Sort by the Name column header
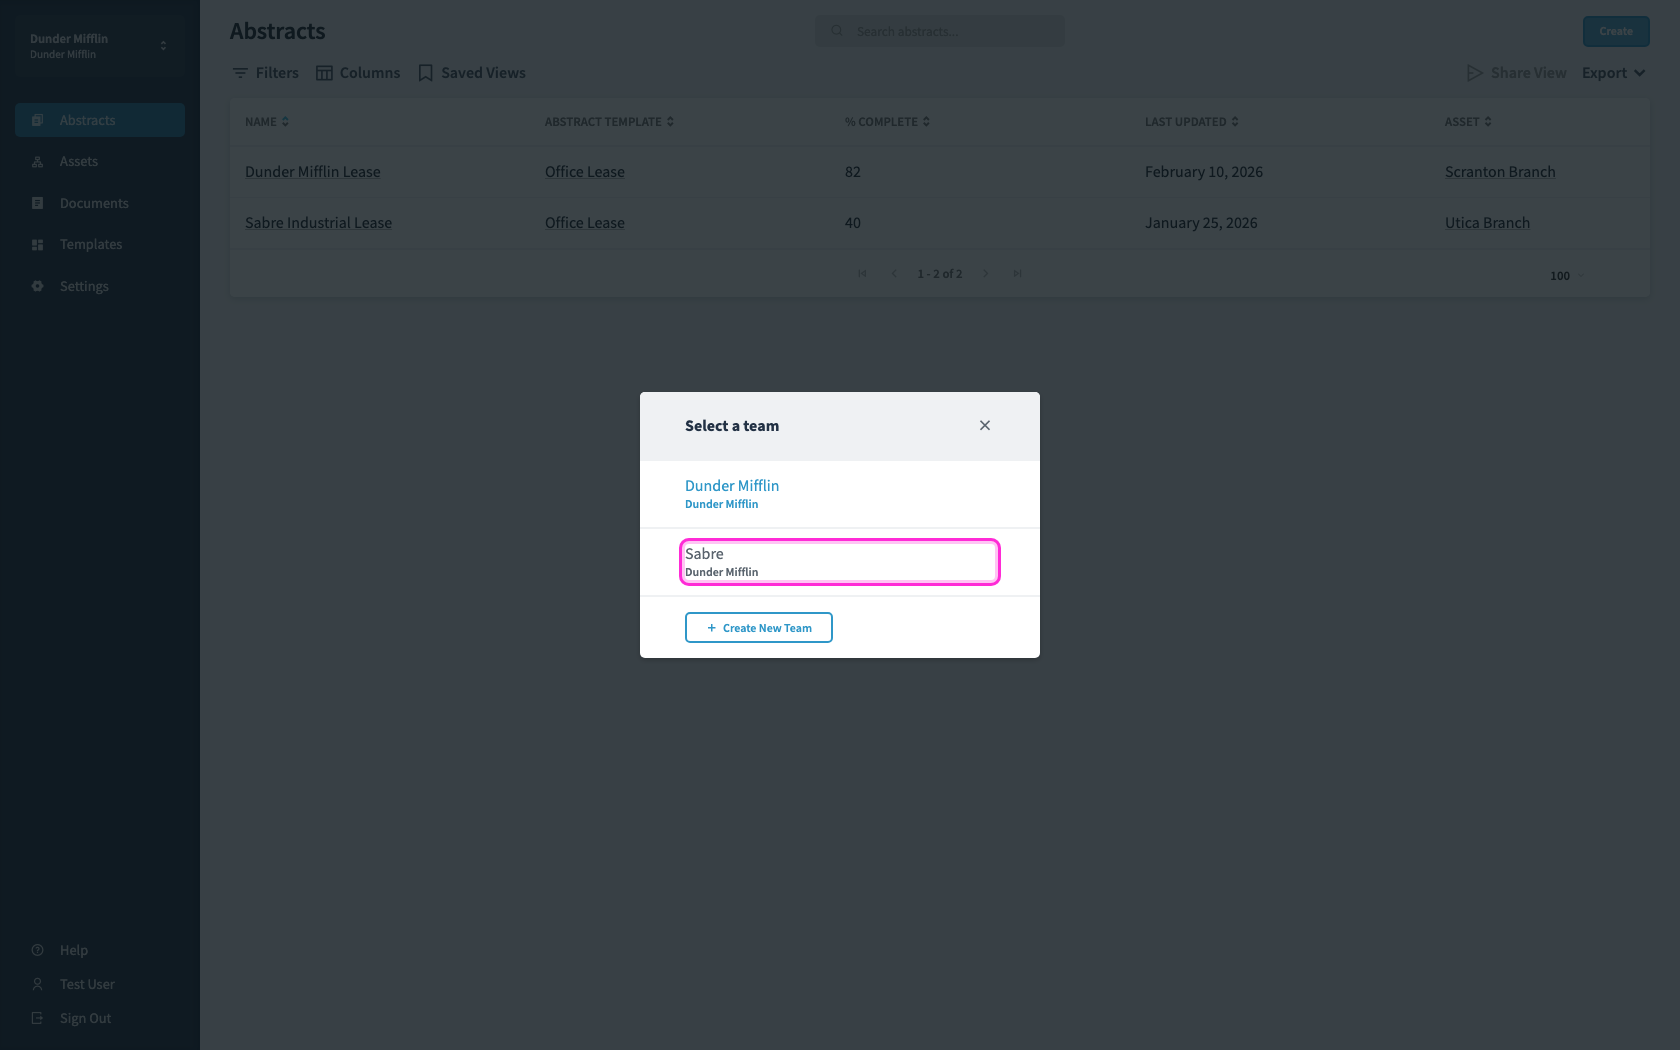This screenshot has width=1680, height=1050. (x=267, y=122)
